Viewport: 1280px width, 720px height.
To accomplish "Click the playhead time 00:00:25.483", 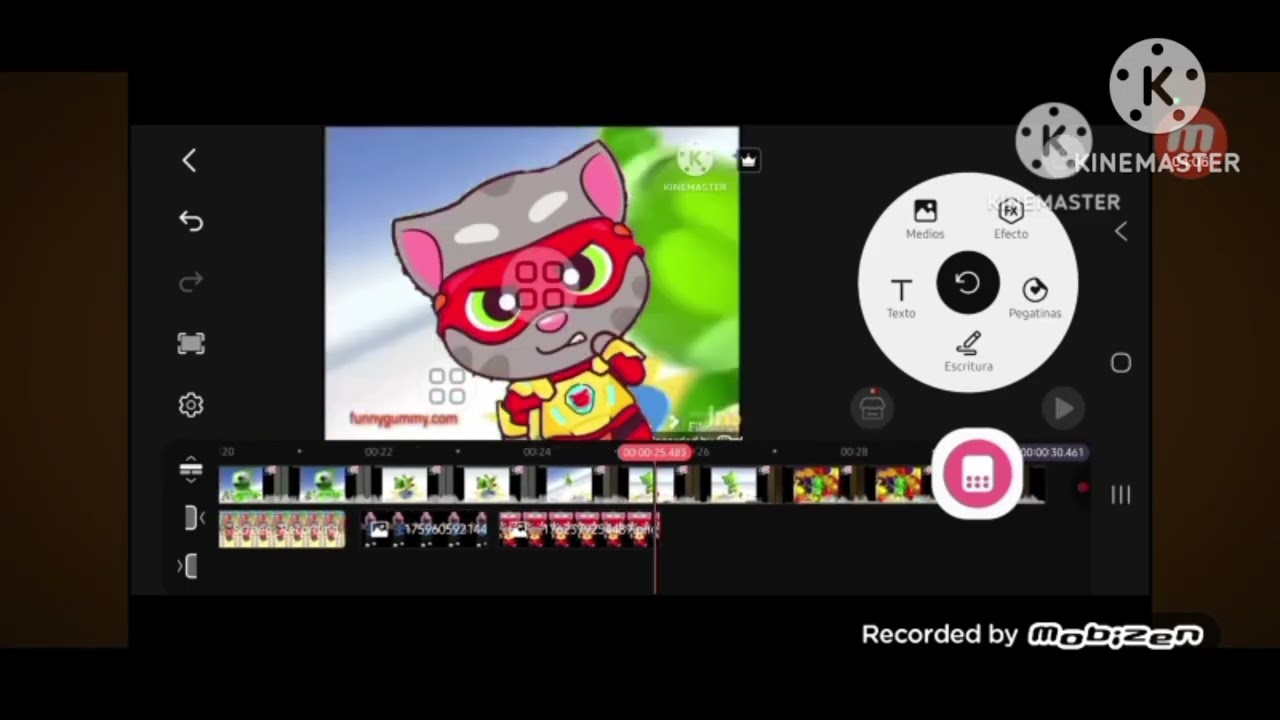I will pos(655,452).
